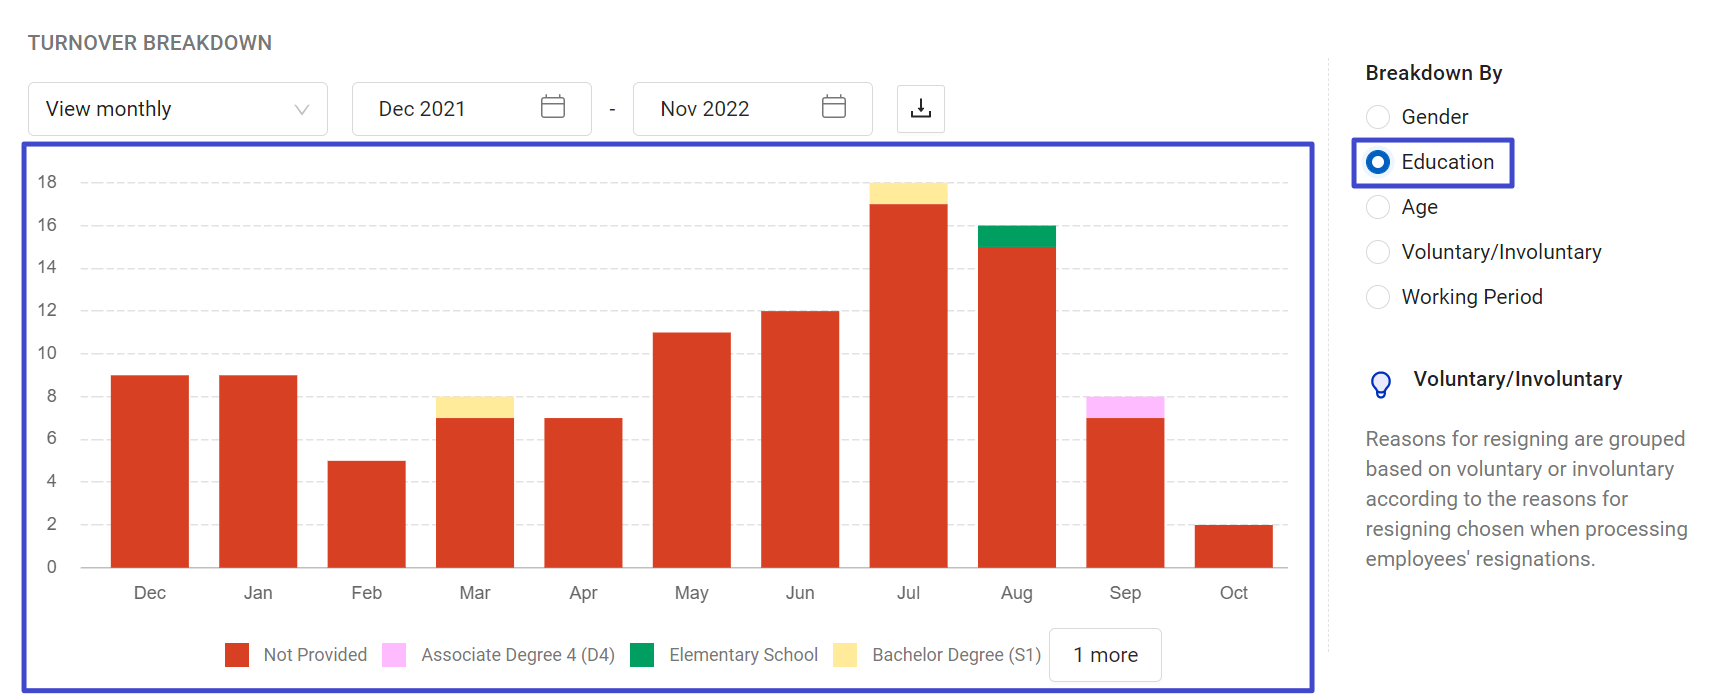Choose the Age breakdown option
Viewport: 1736px width, 700px height.
click(x=1378, y=207)
